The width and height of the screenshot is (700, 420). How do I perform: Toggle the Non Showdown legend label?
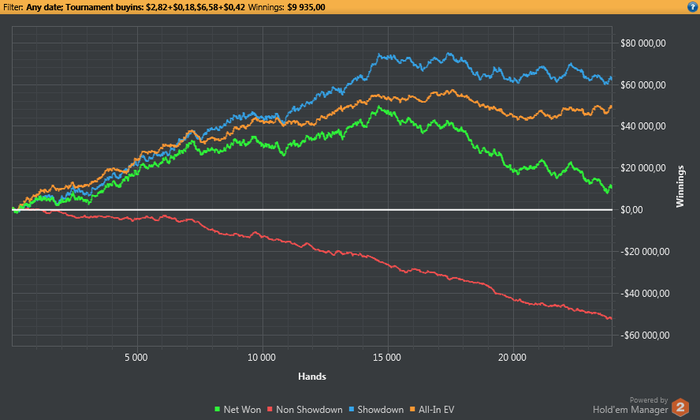309,409
